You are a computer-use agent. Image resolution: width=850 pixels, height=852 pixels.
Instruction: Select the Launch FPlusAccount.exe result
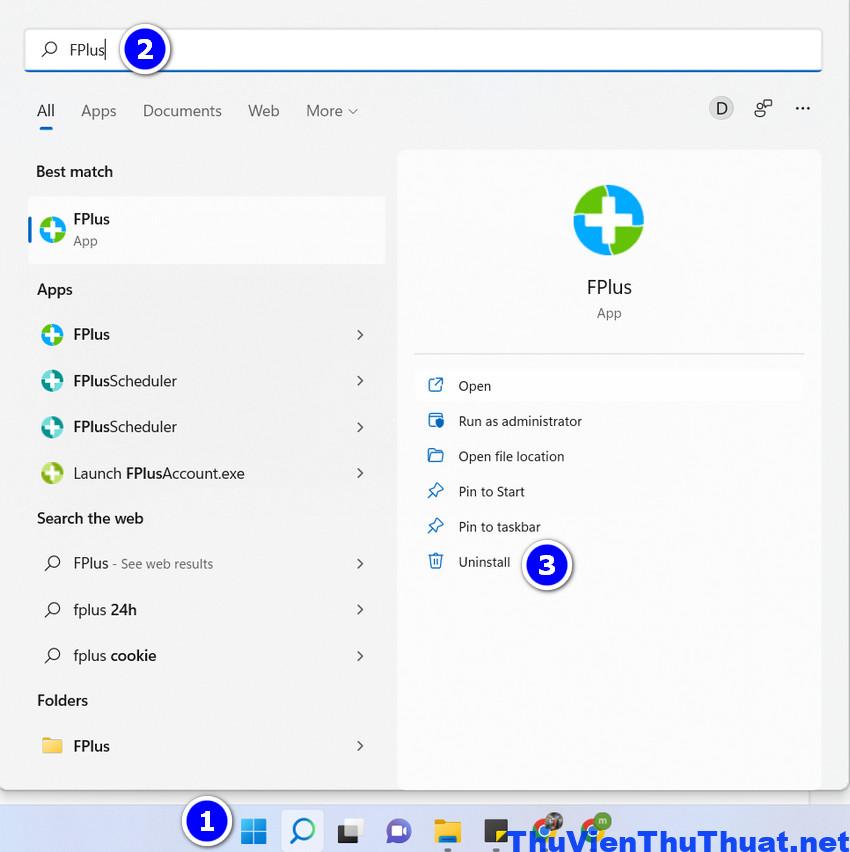pos(203,473)
